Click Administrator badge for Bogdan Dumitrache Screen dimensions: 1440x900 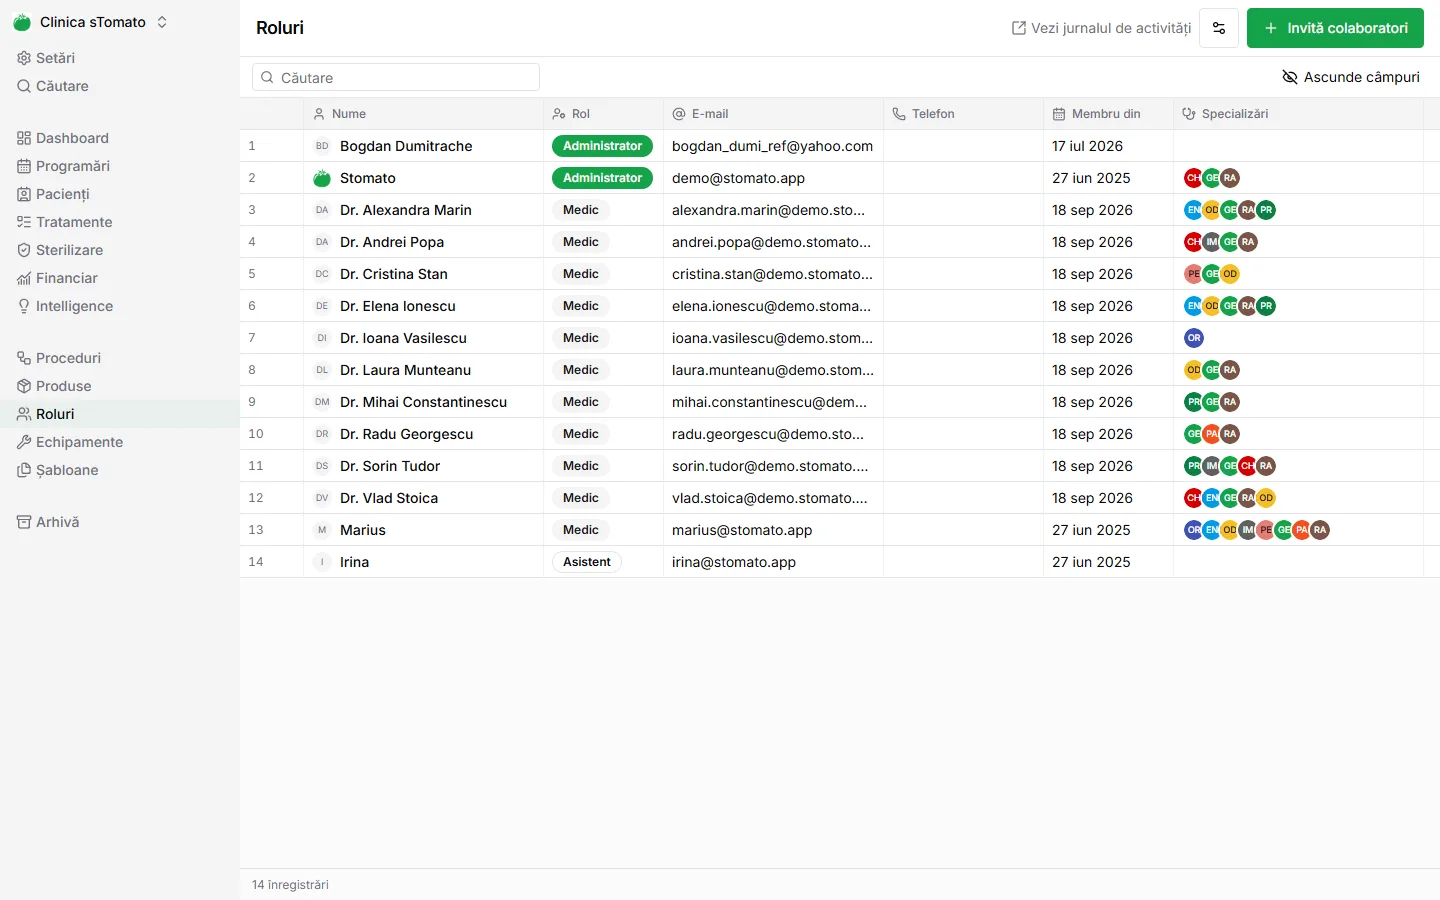(602, 146)
